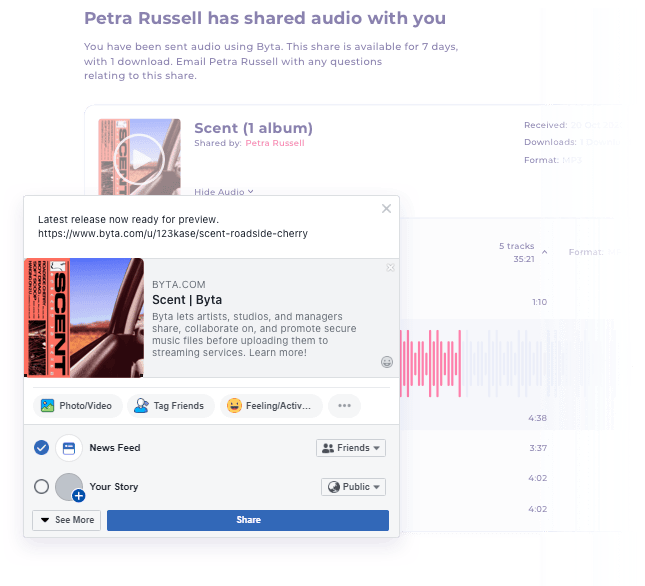Click the Scent | Byta preview title
645x586 pixels.
coord(187,300)
